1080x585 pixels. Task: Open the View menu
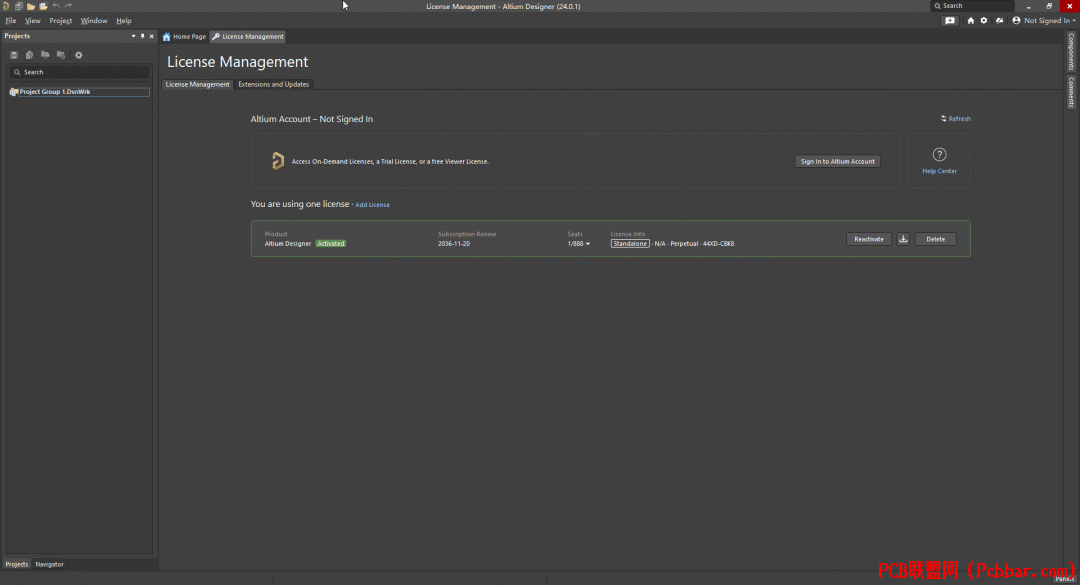point(32,21)
